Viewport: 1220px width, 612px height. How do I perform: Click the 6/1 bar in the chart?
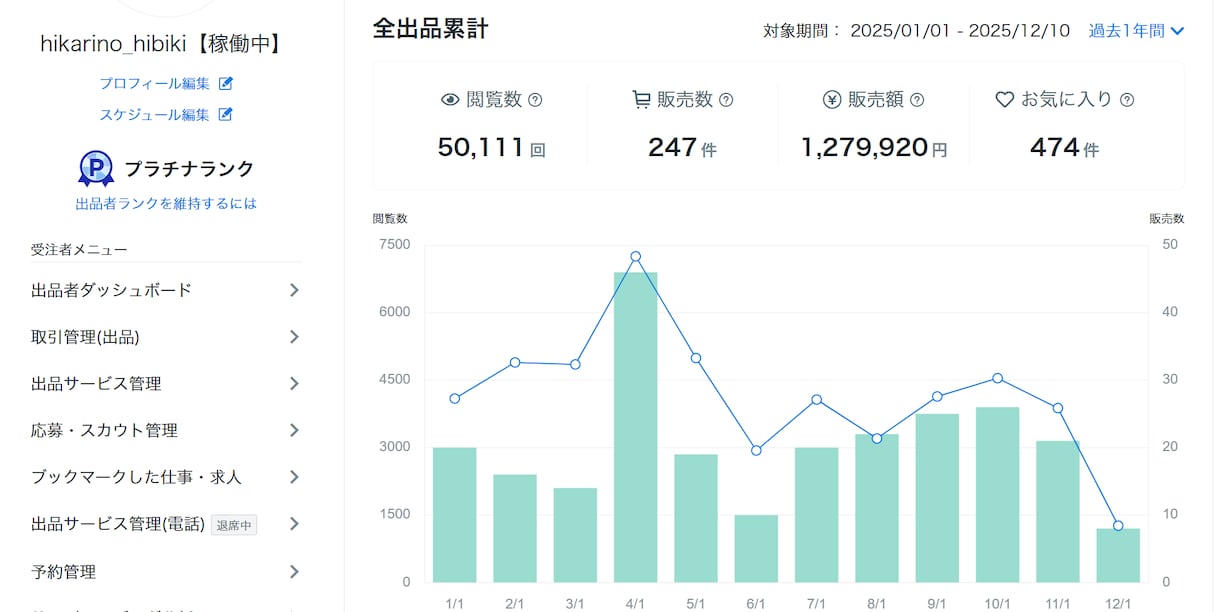pyautogui.click(x=756, y=548)
